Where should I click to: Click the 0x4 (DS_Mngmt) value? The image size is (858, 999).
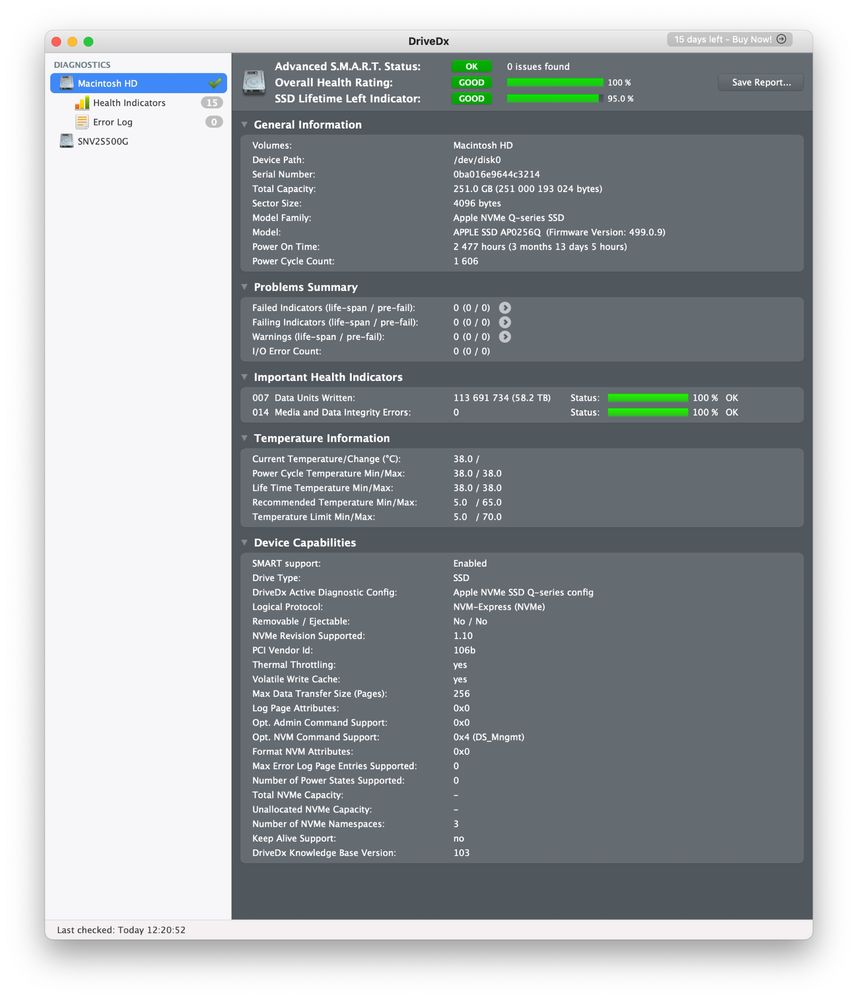489,737
